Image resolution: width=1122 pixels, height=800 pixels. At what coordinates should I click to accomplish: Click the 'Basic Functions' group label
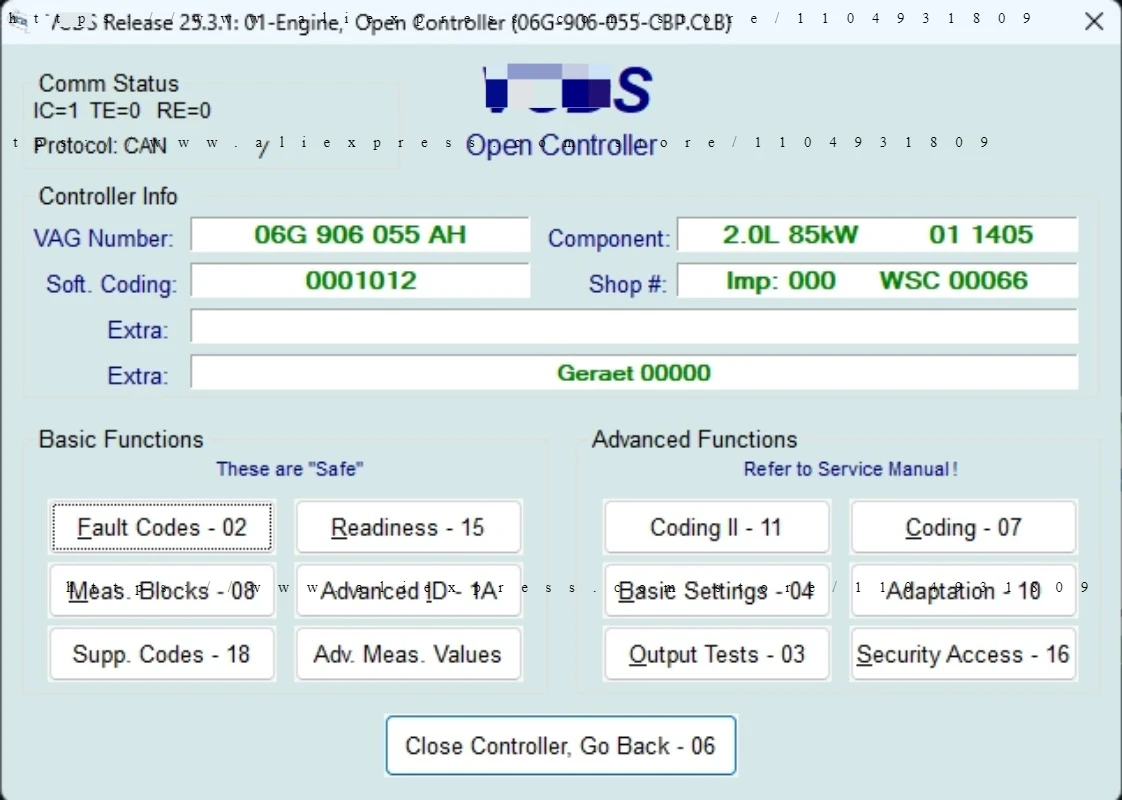121,439
